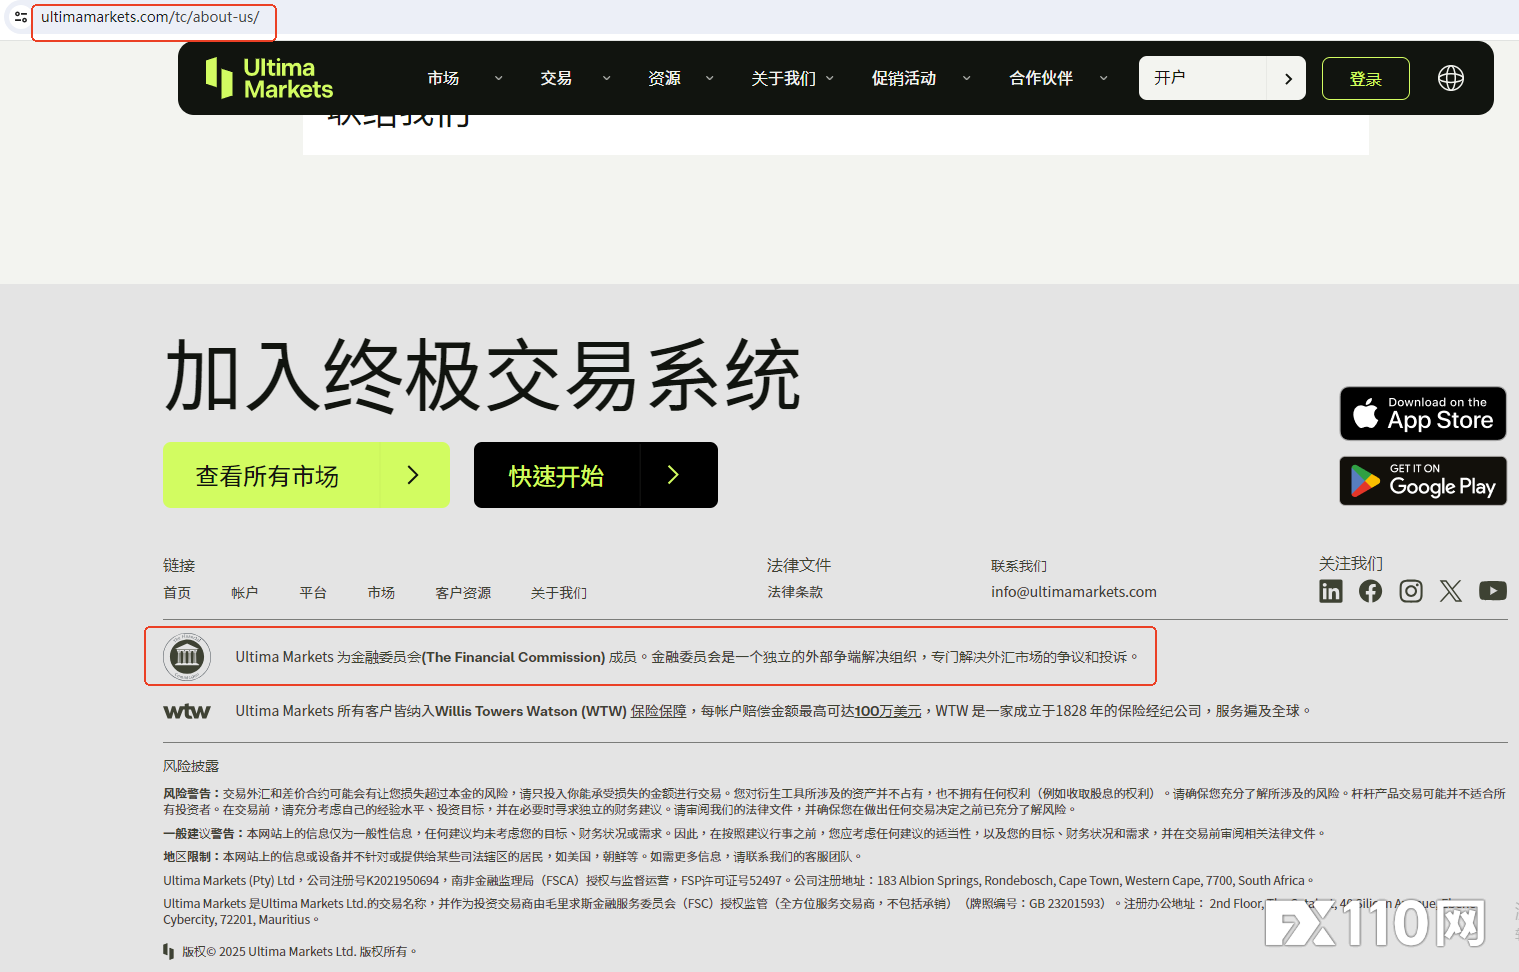Expand the 合作伙伴 dropdown chevron

pyautogui.click(x=1103, y=78)
